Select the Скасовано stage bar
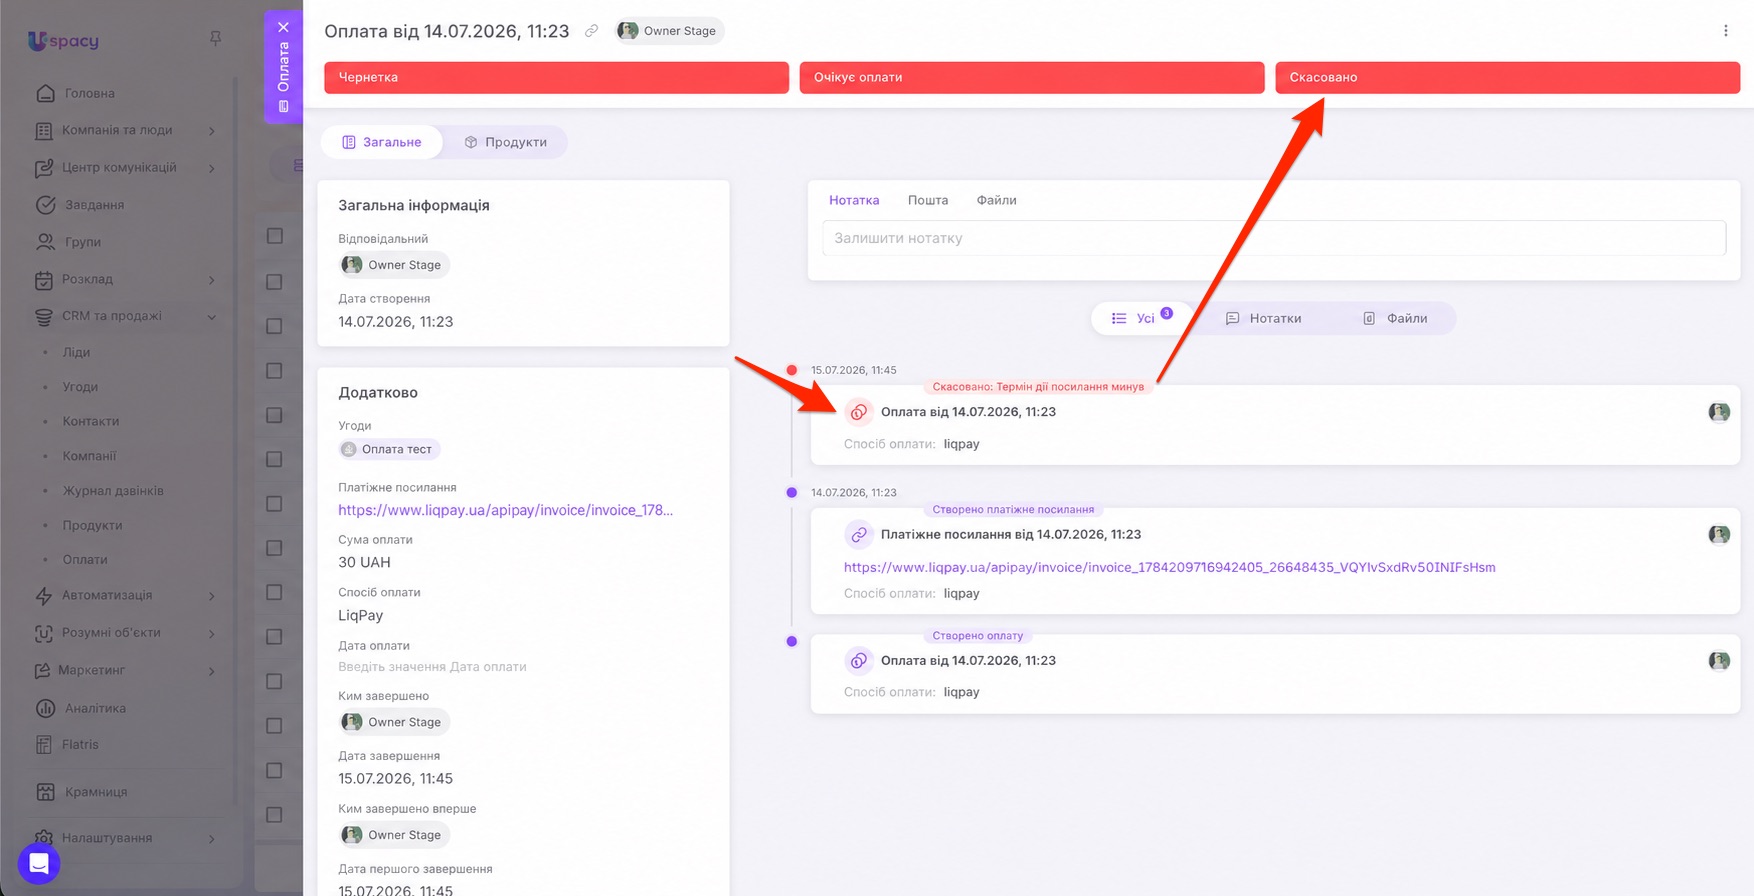 1507,77
